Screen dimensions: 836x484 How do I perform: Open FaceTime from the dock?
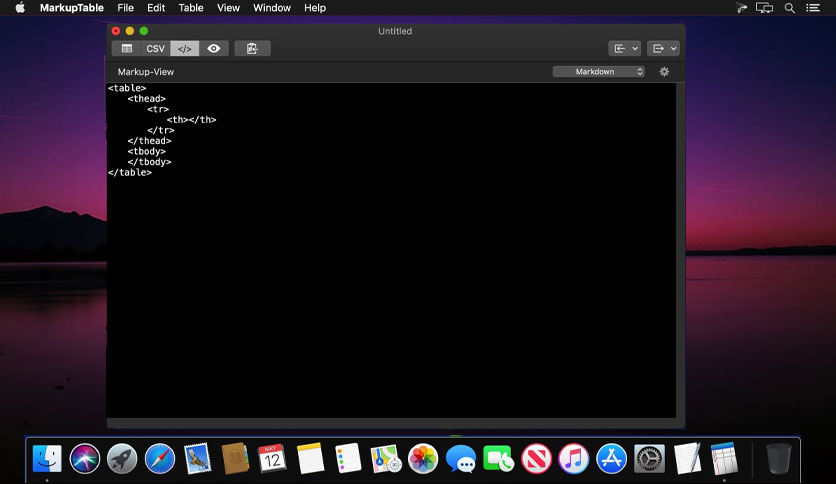pos(498,458)
